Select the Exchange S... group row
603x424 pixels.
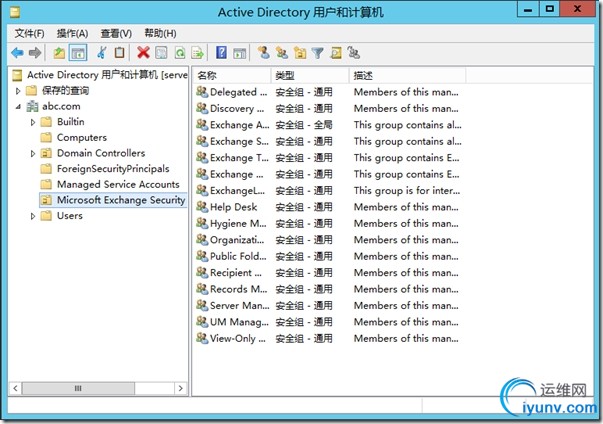pyautogui.click(x=233, y=141)
